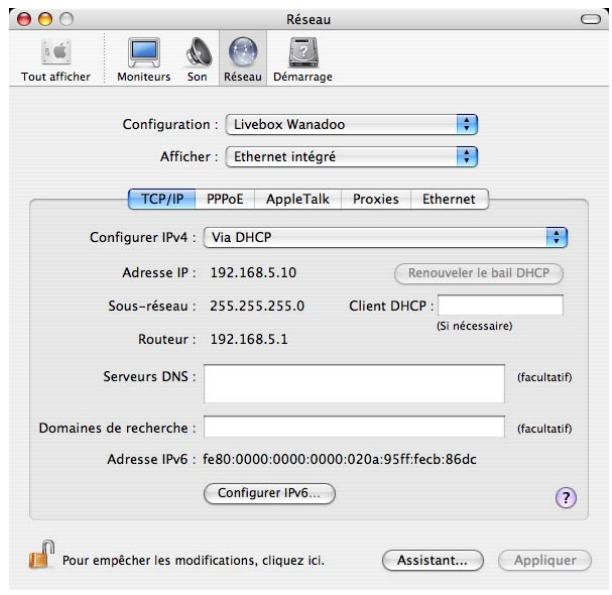The image size is (612, 595).
Task: Open the Tout afficher preferences icon
Action: point(56,61)
